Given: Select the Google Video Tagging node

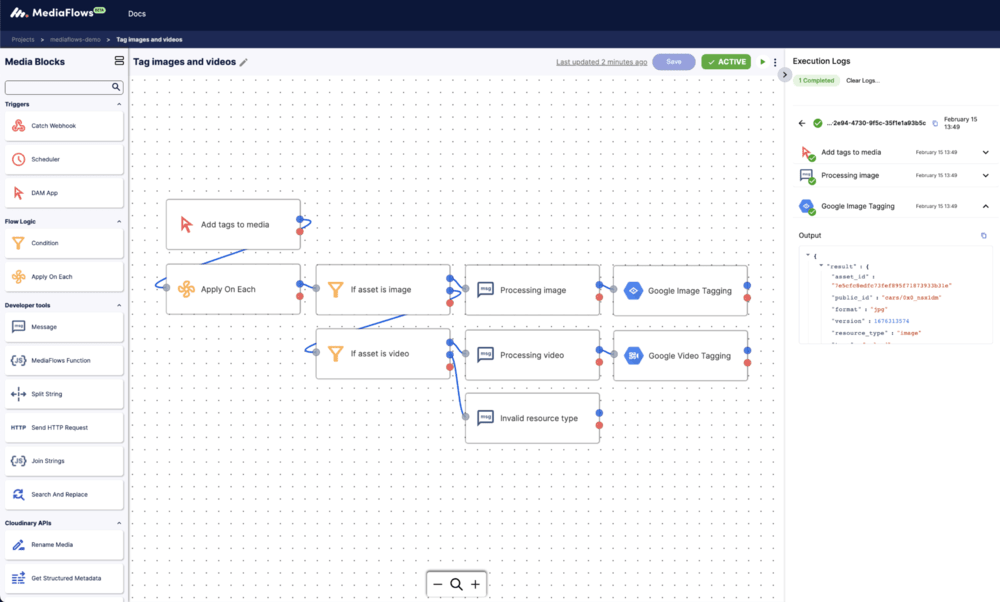Looking at the screenshot, I should point(680,355).
